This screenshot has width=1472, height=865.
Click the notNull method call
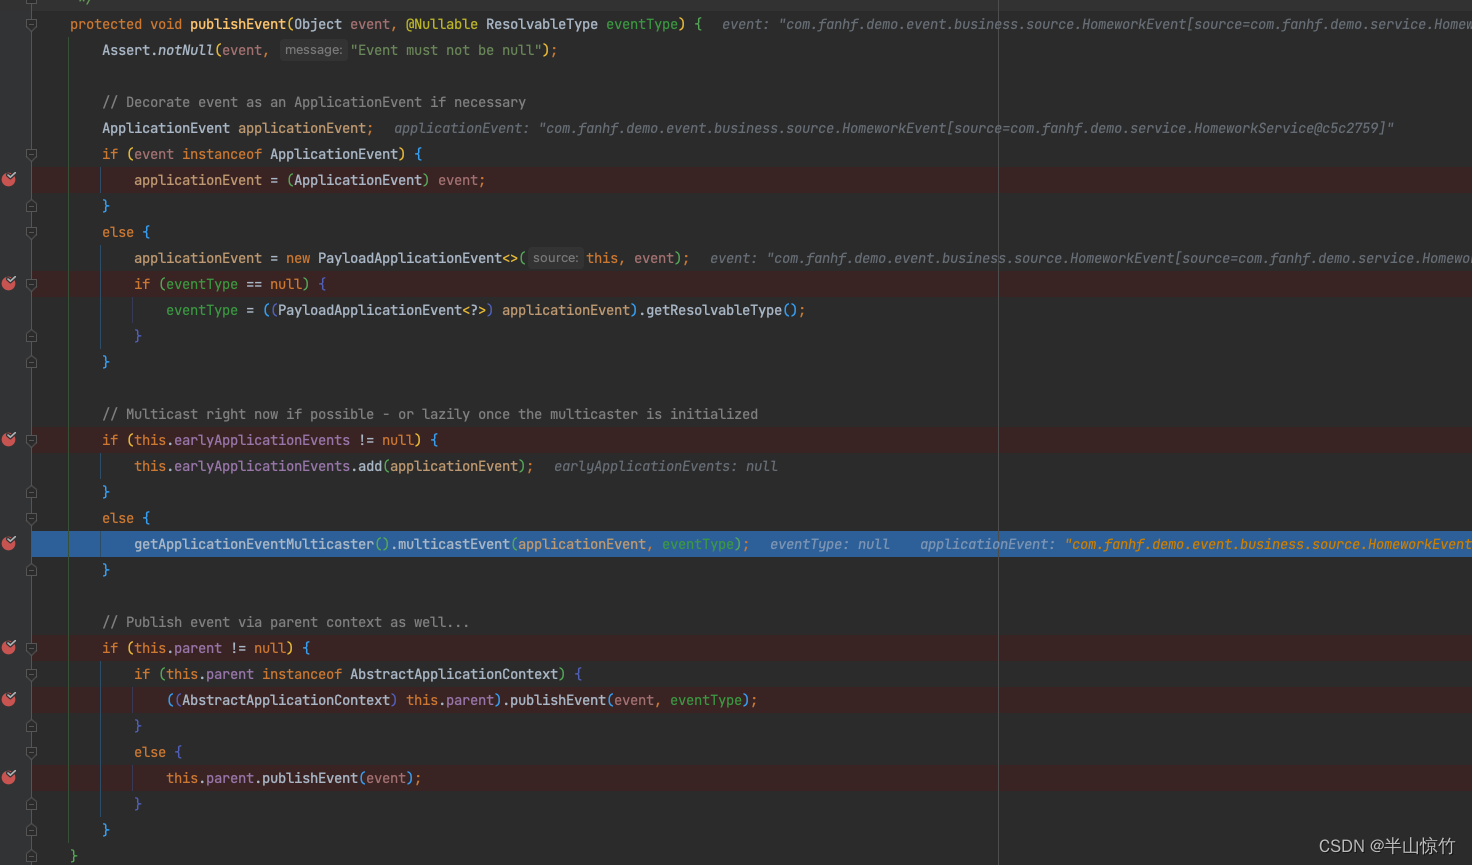point(186,50)
